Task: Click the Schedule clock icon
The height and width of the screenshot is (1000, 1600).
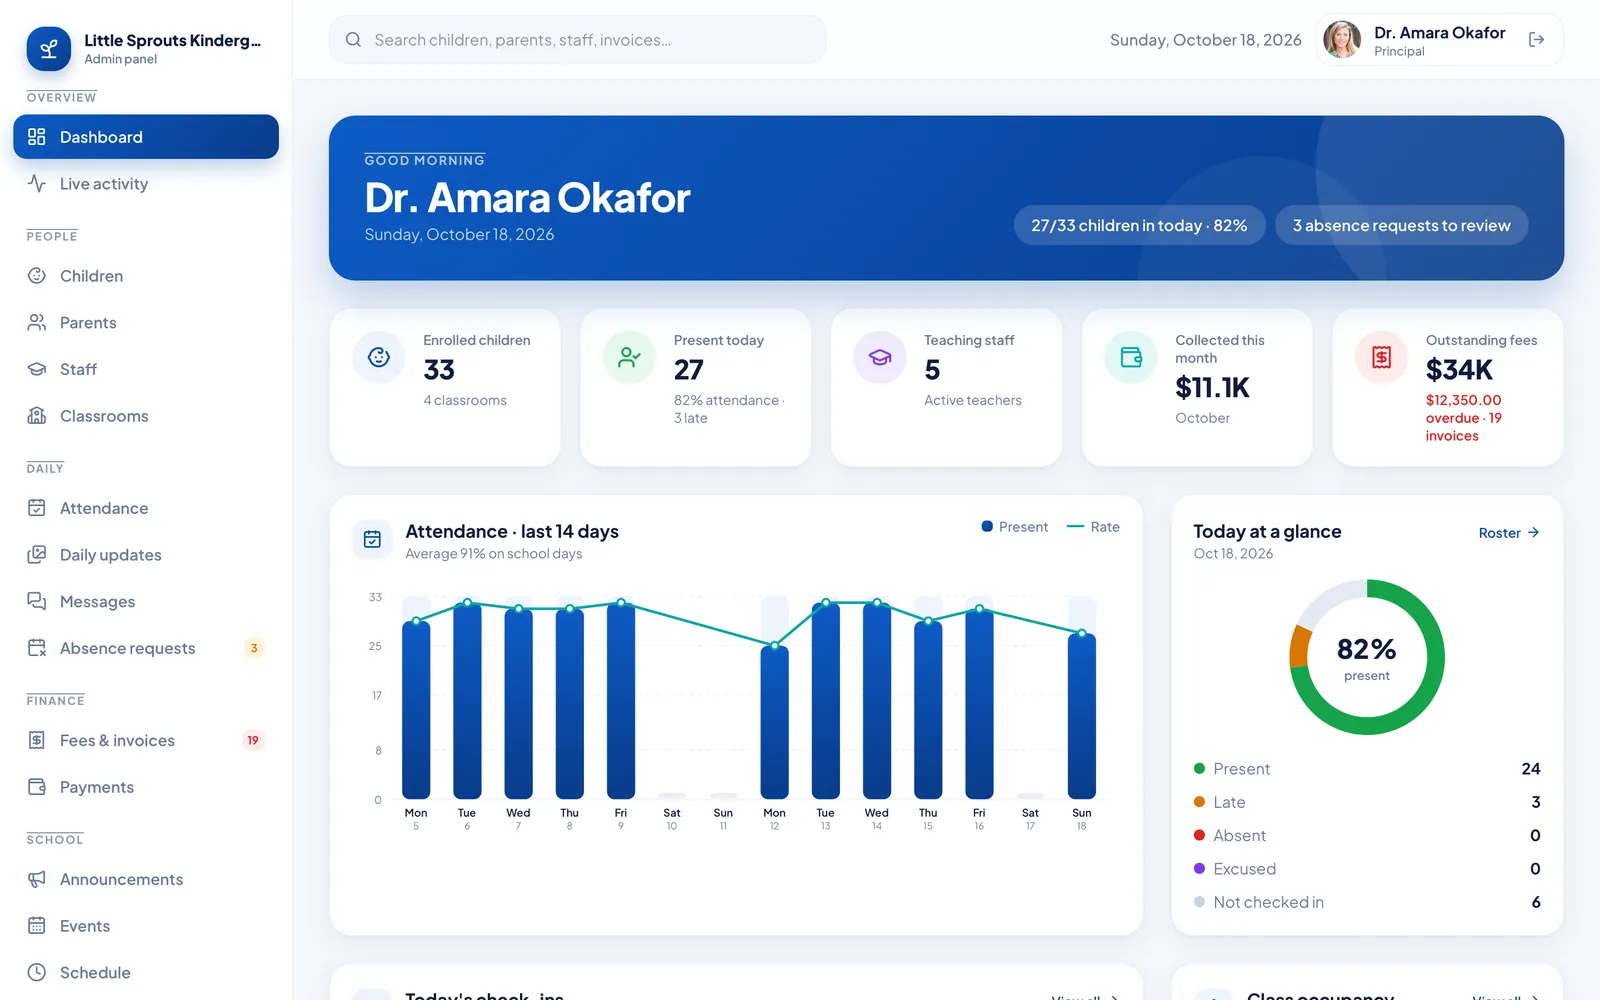Action: [37, 972]
